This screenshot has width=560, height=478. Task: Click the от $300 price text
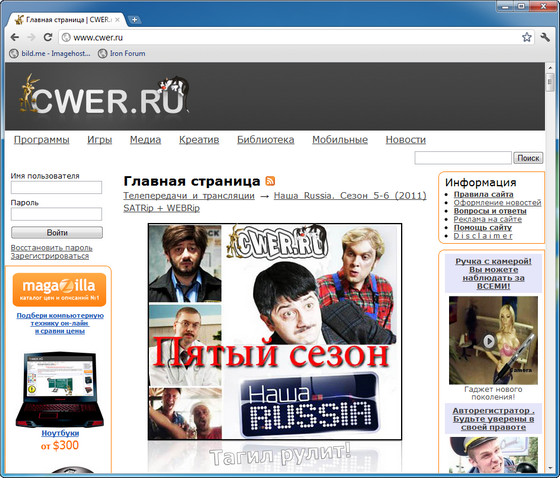60,445
